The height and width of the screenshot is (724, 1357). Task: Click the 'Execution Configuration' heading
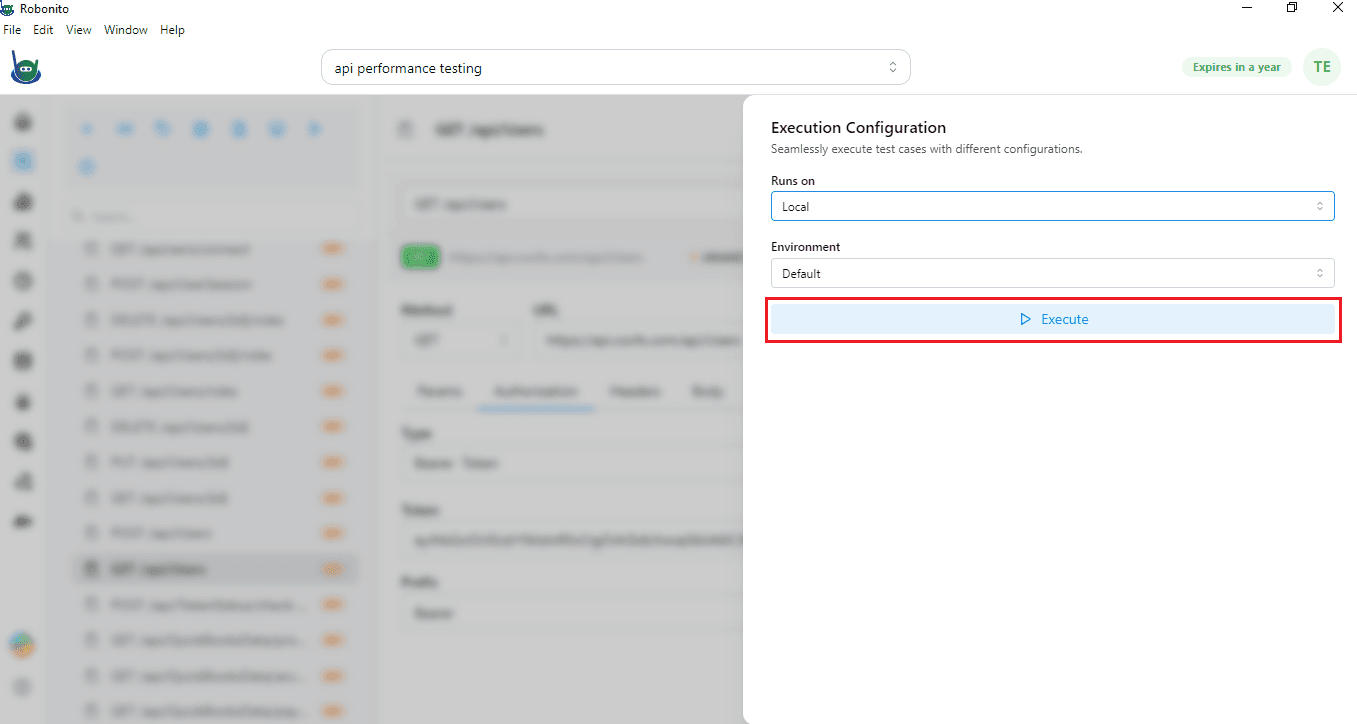pyautogui.click(x=858, y=127)
